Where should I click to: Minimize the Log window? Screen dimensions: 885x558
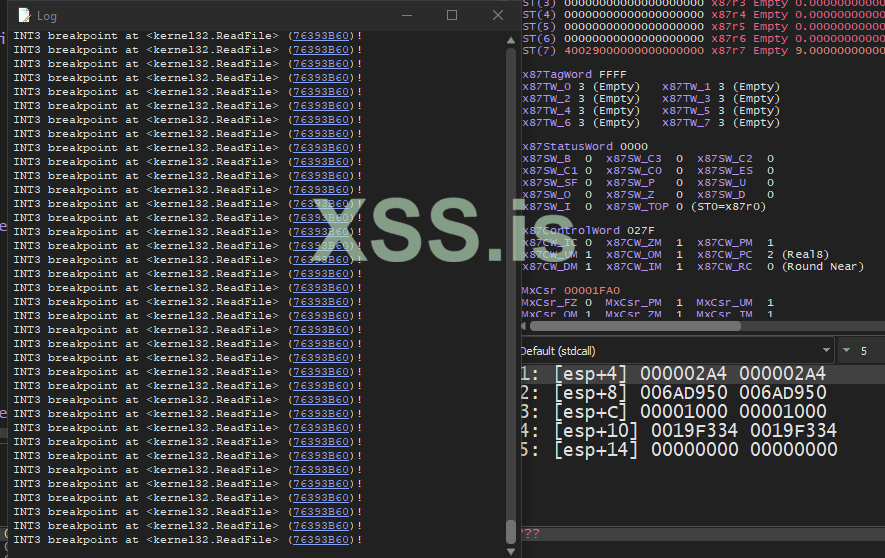tap(407, 15)
